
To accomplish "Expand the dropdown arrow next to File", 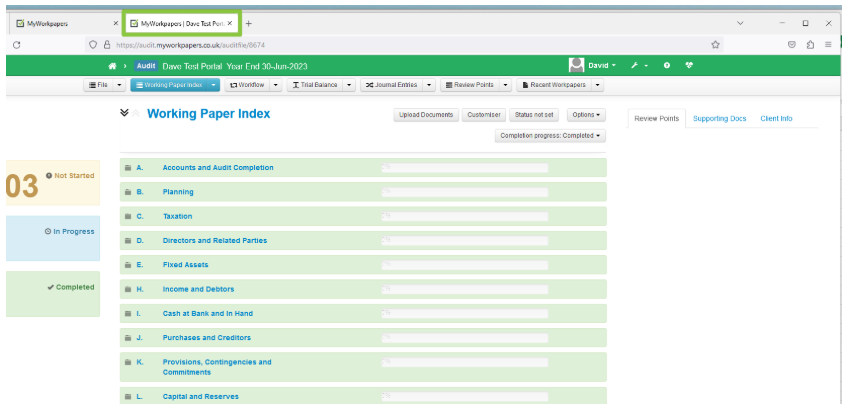I will click(120, 86).
